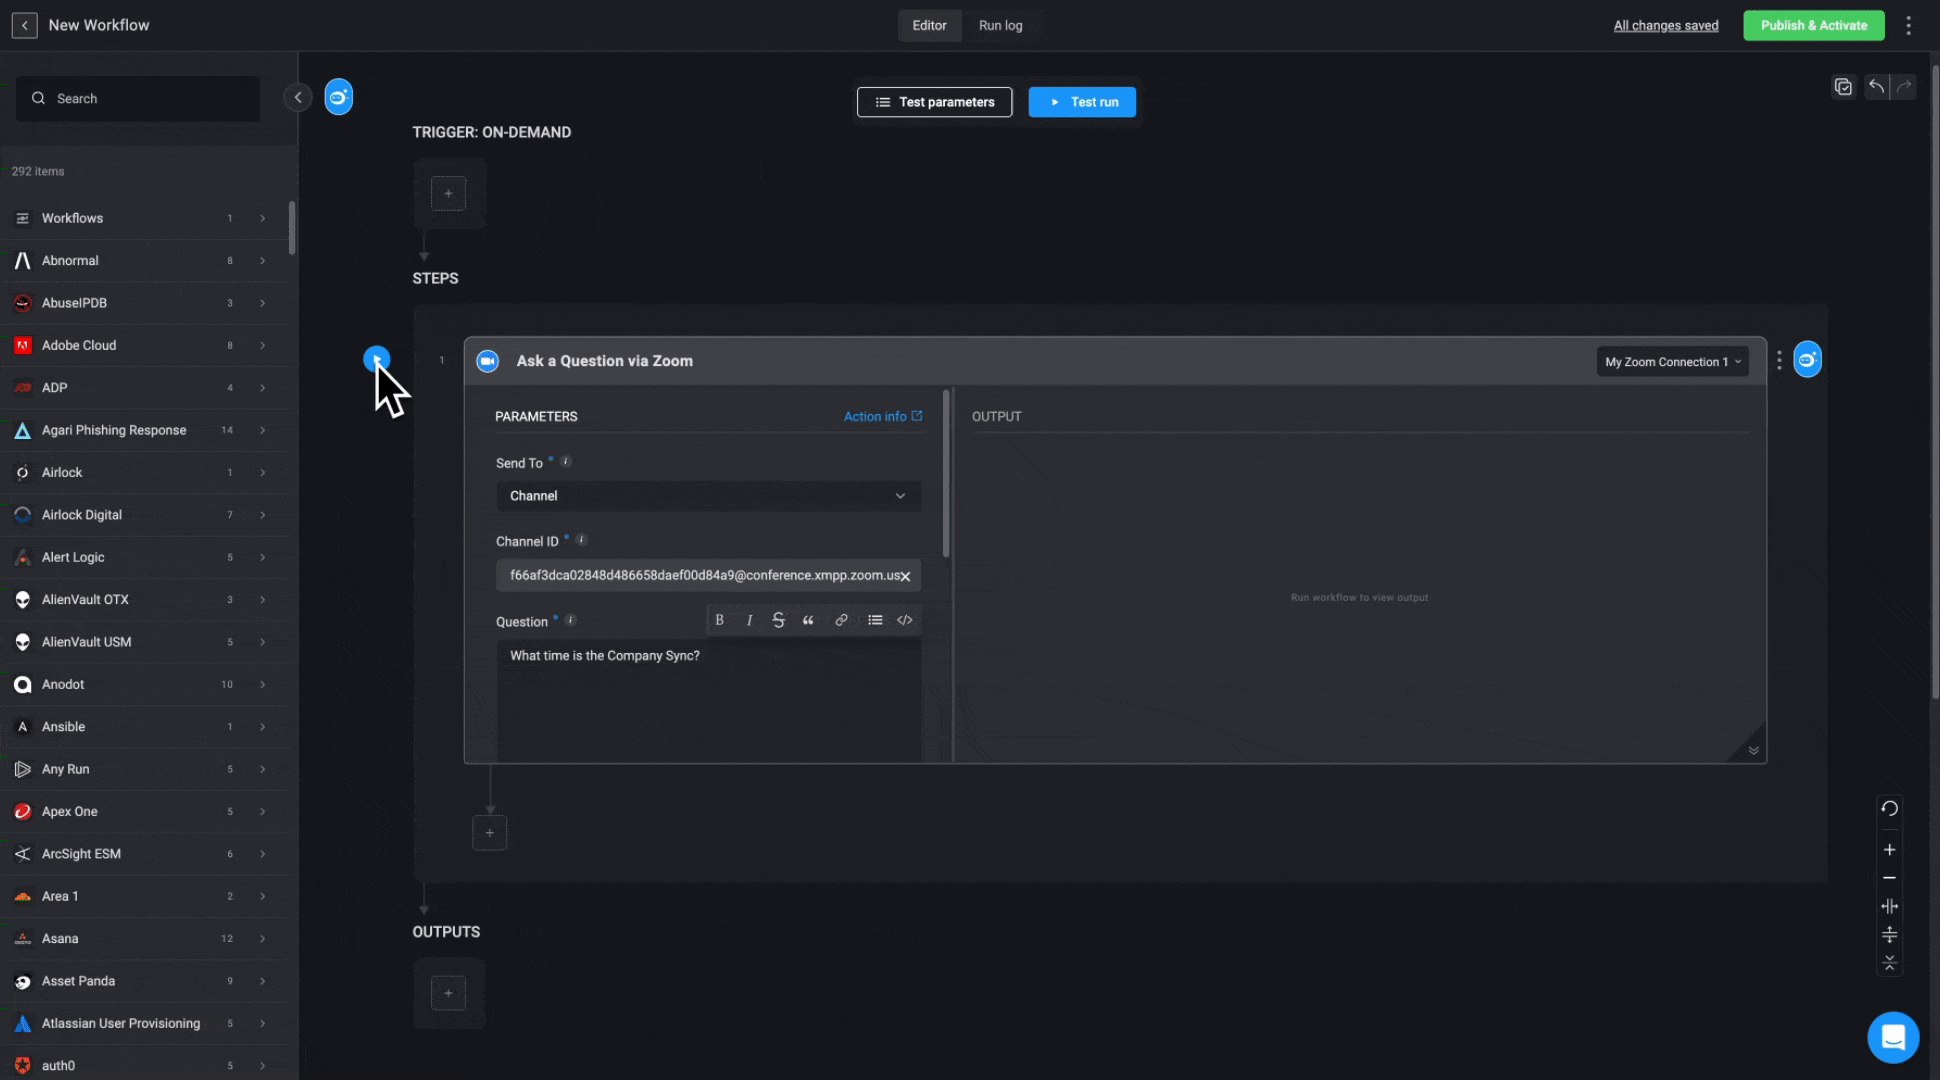Clear the Channel ID field
The width and height of the screenshot is (1940, 1080).
pos(905,576)
